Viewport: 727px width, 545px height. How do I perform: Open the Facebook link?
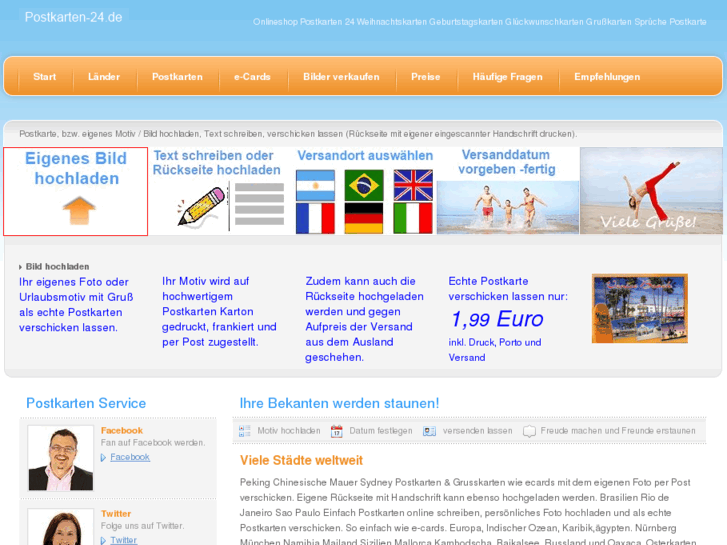(130, 457)
